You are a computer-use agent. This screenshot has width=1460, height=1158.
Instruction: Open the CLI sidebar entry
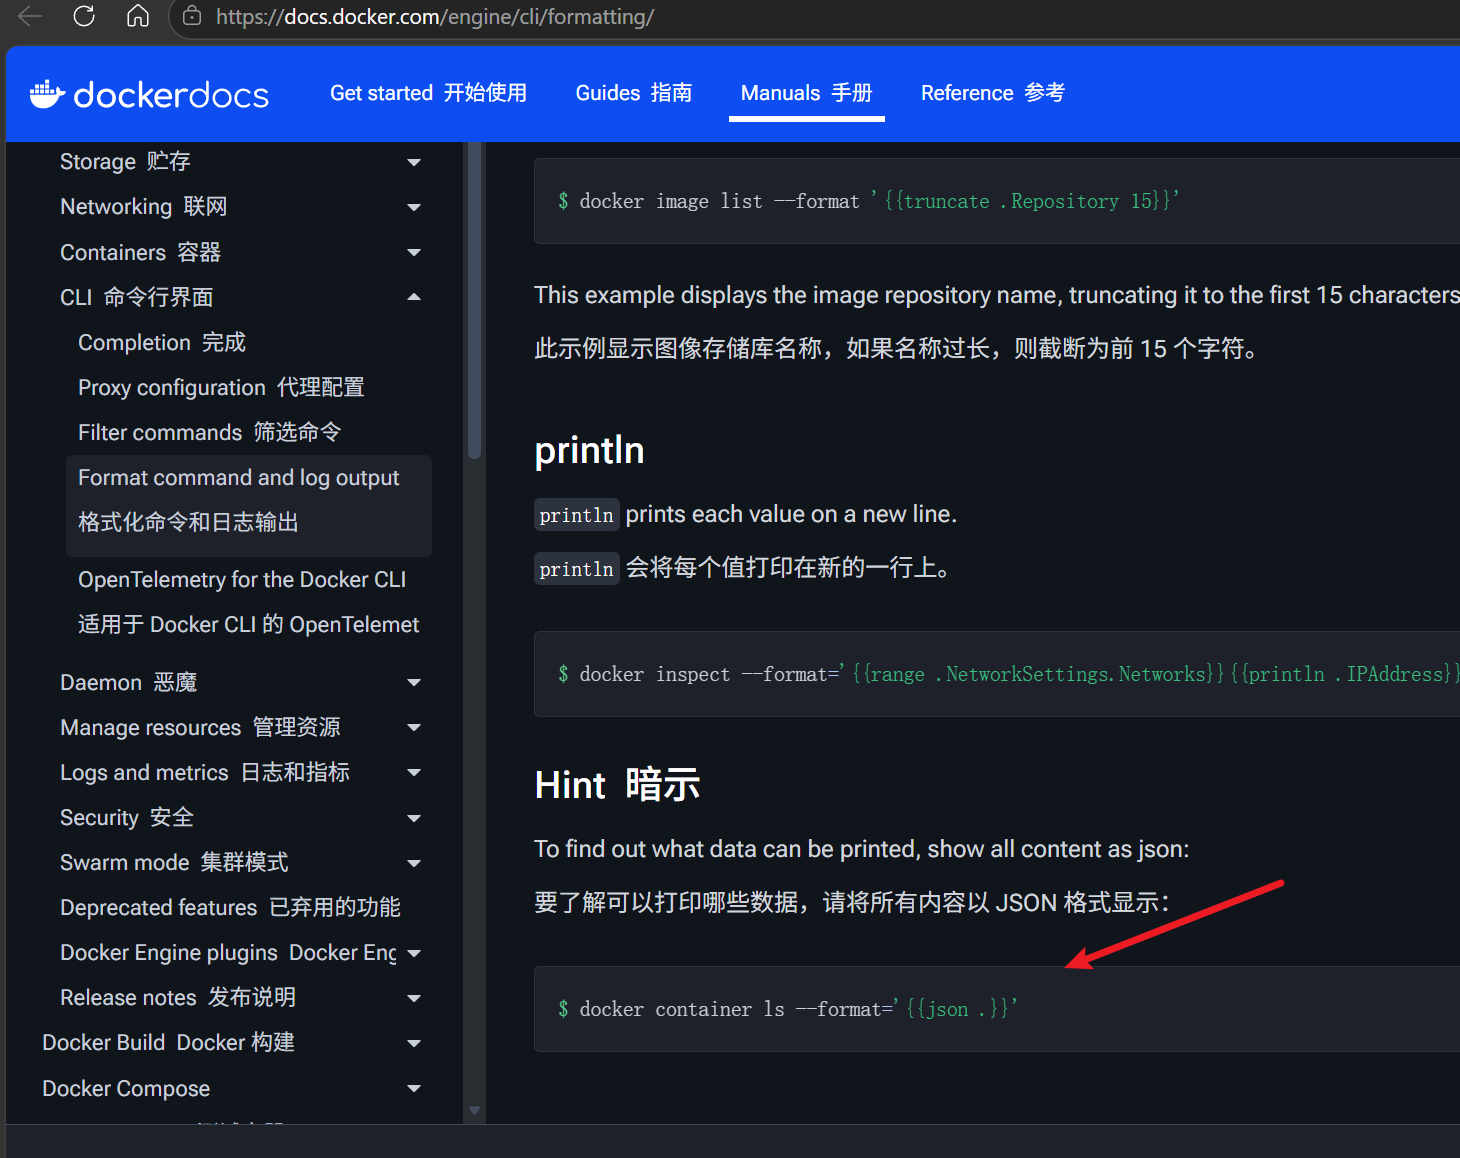pyautogui.click(x=136, y=297)
